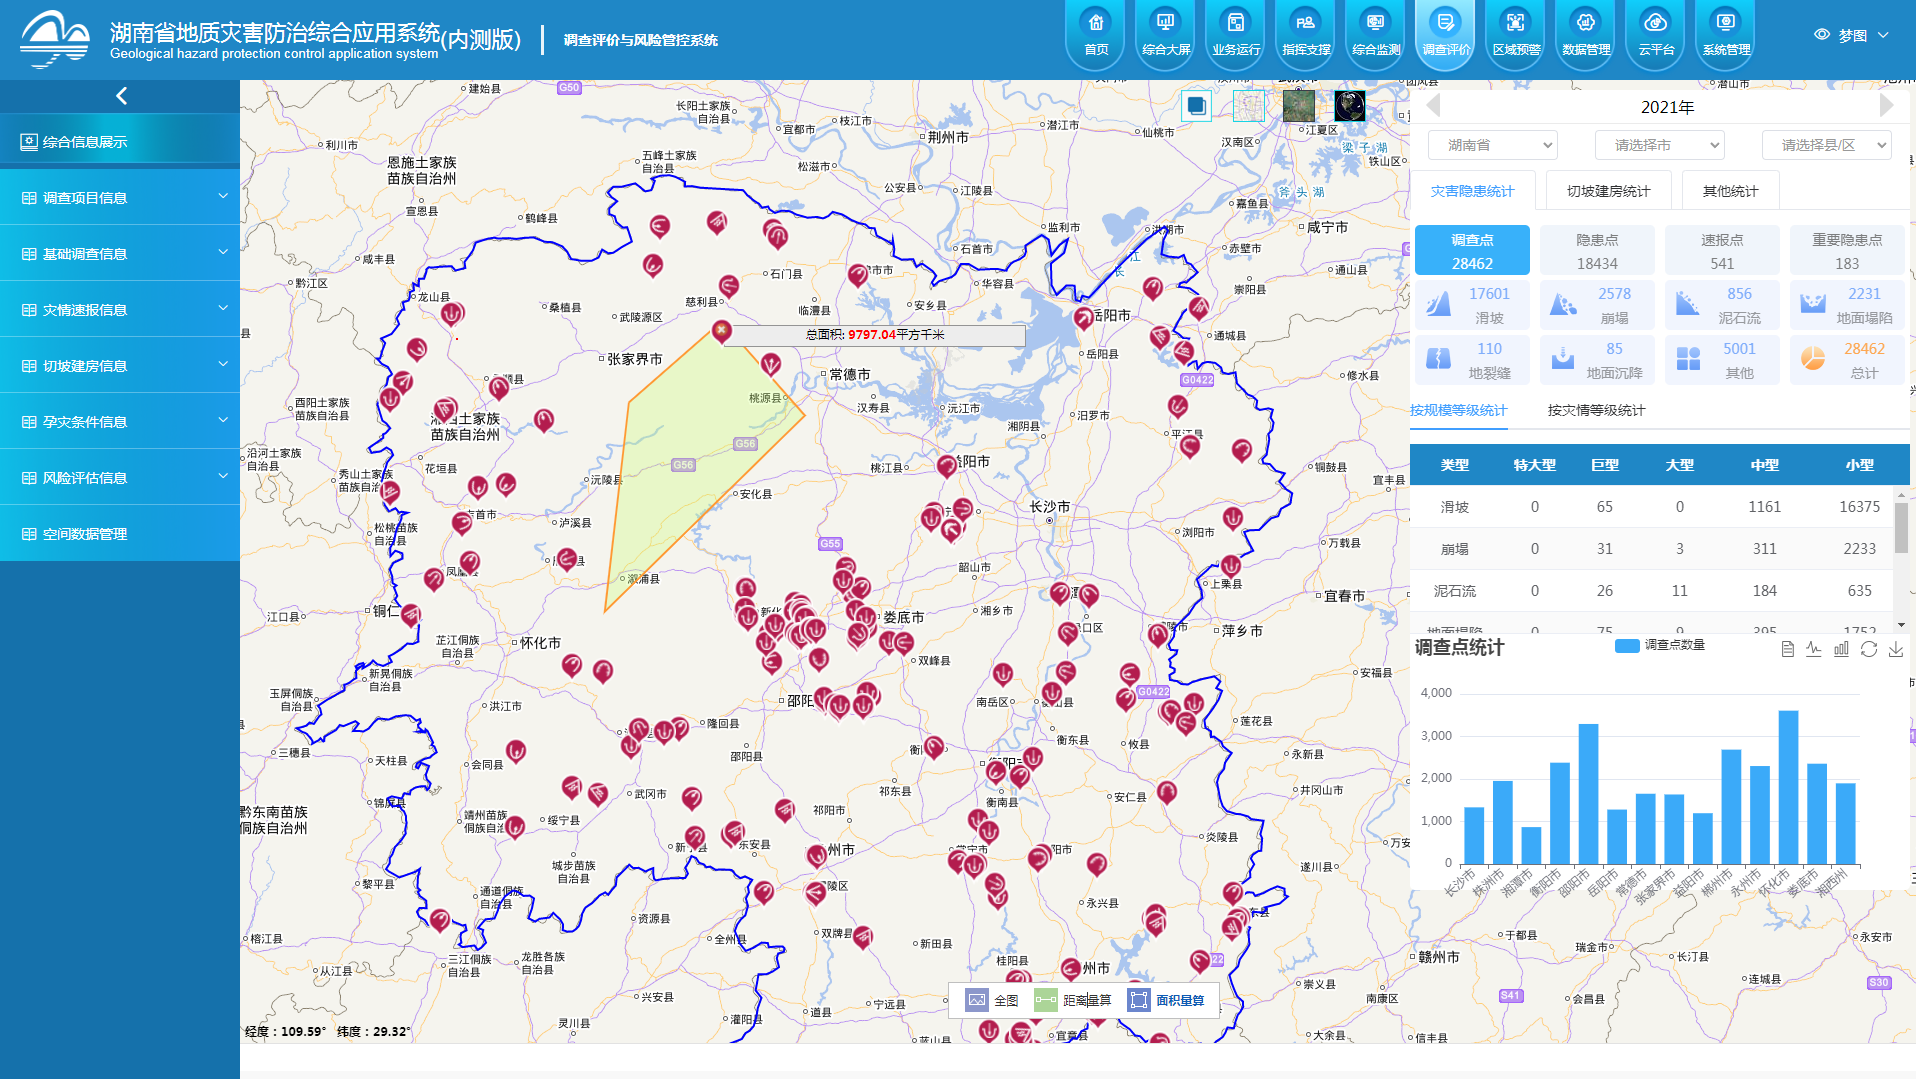1916x1079 pixels.
Task: Activate the 距离量算 distance measure tool
Action: [x=1074, y=1000]
